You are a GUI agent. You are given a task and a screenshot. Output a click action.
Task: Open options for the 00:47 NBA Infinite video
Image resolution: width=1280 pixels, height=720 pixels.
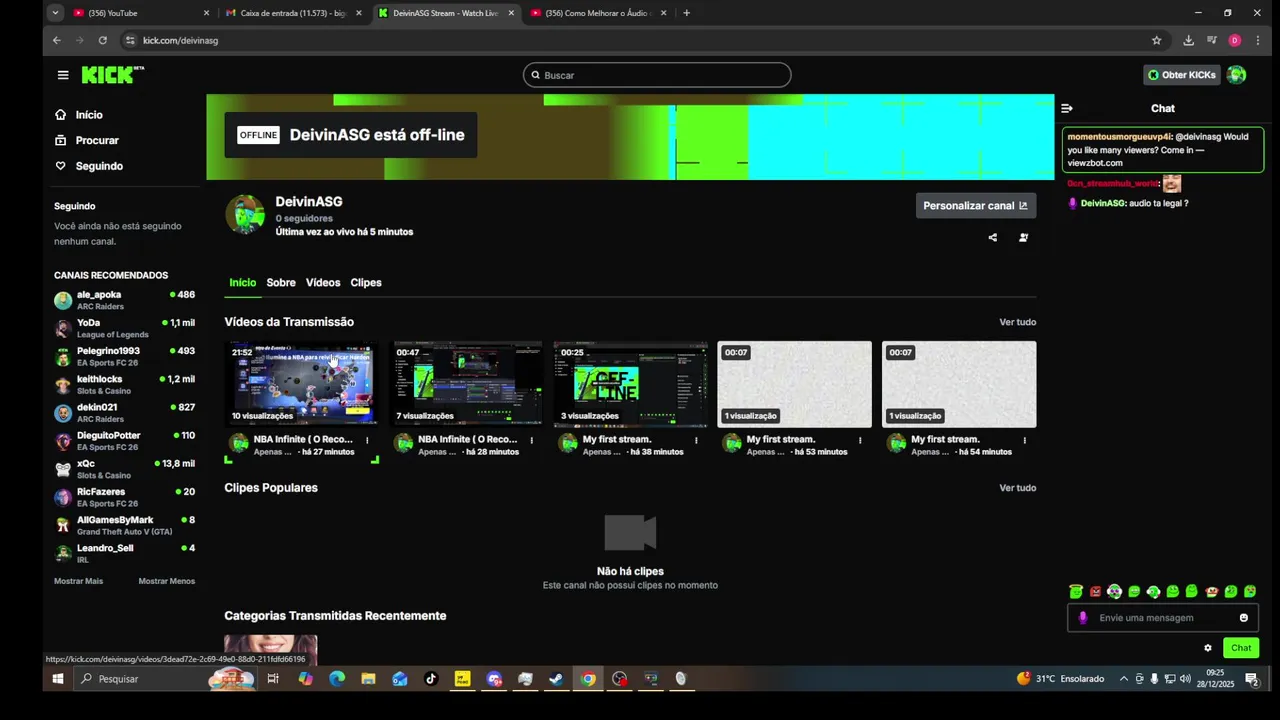[x=531, y=440]
